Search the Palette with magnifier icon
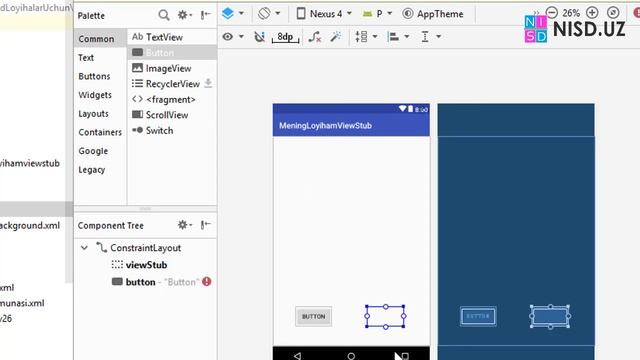 (x=164, y=15)
